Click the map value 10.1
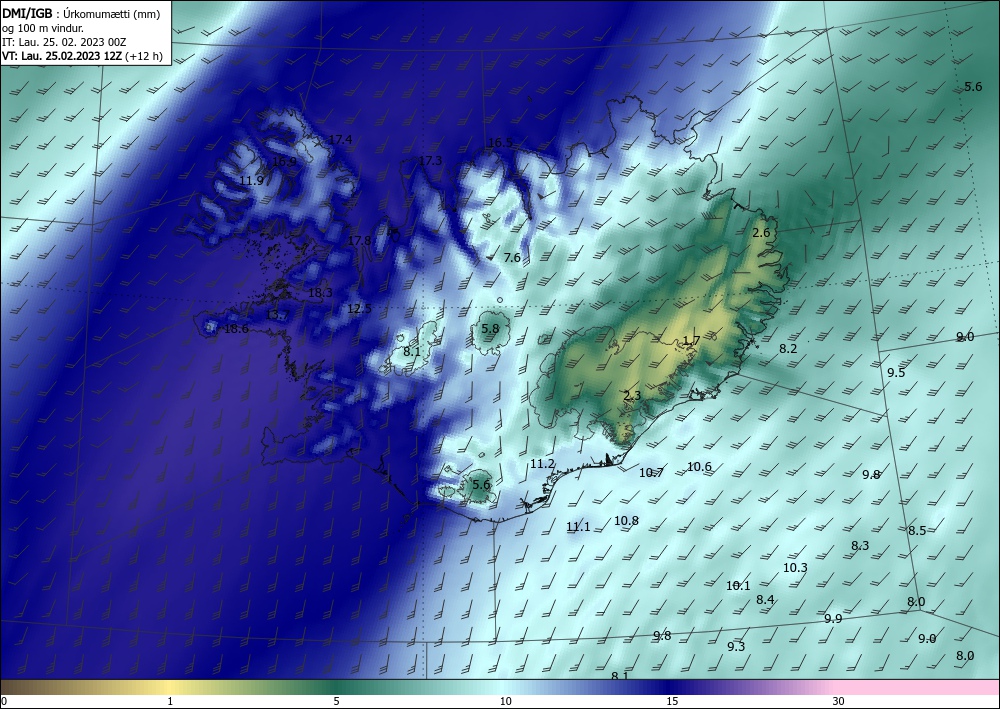This screenshot has width=1000, height=709. tap(738, 586)
